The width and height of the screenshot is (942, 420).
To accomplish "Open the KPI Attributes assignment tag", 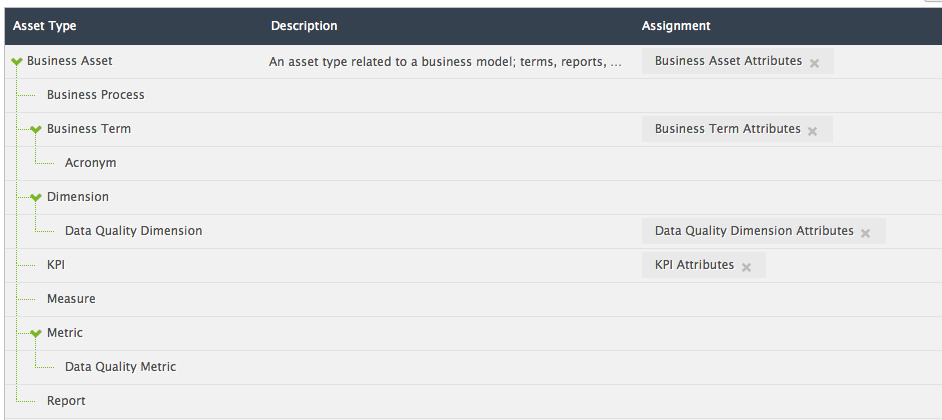I will click(694, 265).
